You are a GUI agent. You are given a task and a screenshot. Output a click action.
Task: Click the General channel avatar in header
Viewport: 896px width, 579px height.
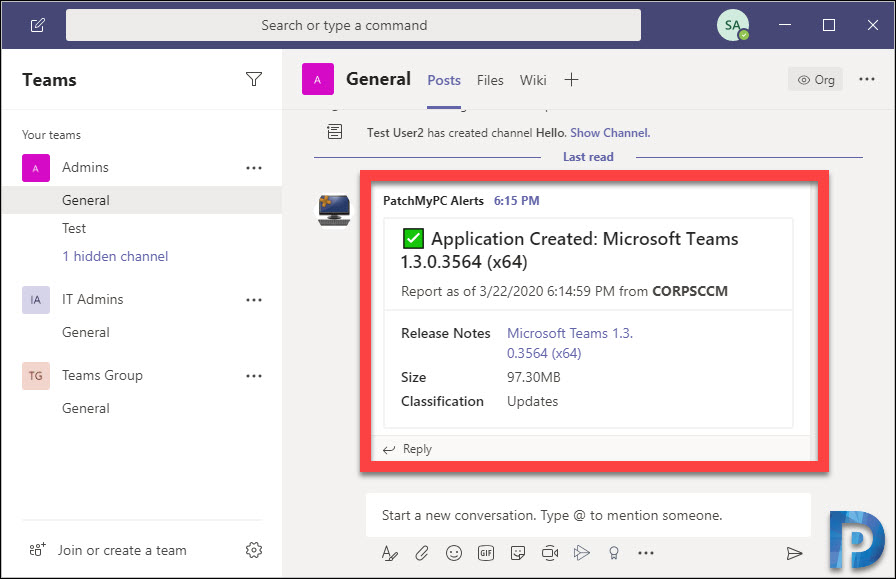point(318,79)
